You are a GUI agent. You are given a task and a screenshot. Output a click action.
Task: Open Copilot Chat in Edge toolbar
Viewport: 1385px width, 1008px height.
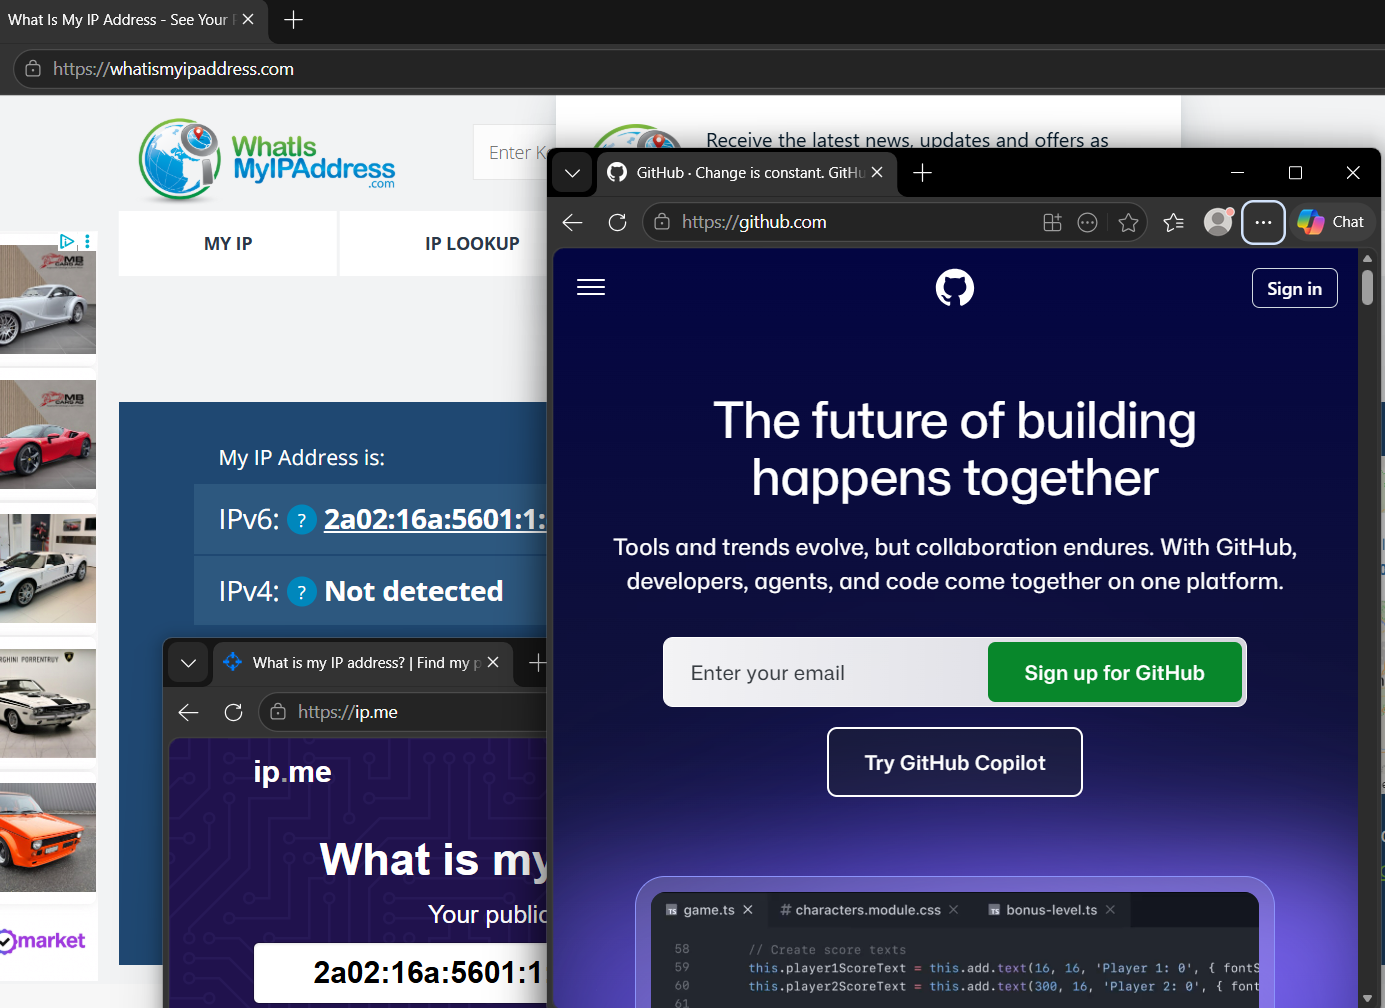coord(1332,222)
